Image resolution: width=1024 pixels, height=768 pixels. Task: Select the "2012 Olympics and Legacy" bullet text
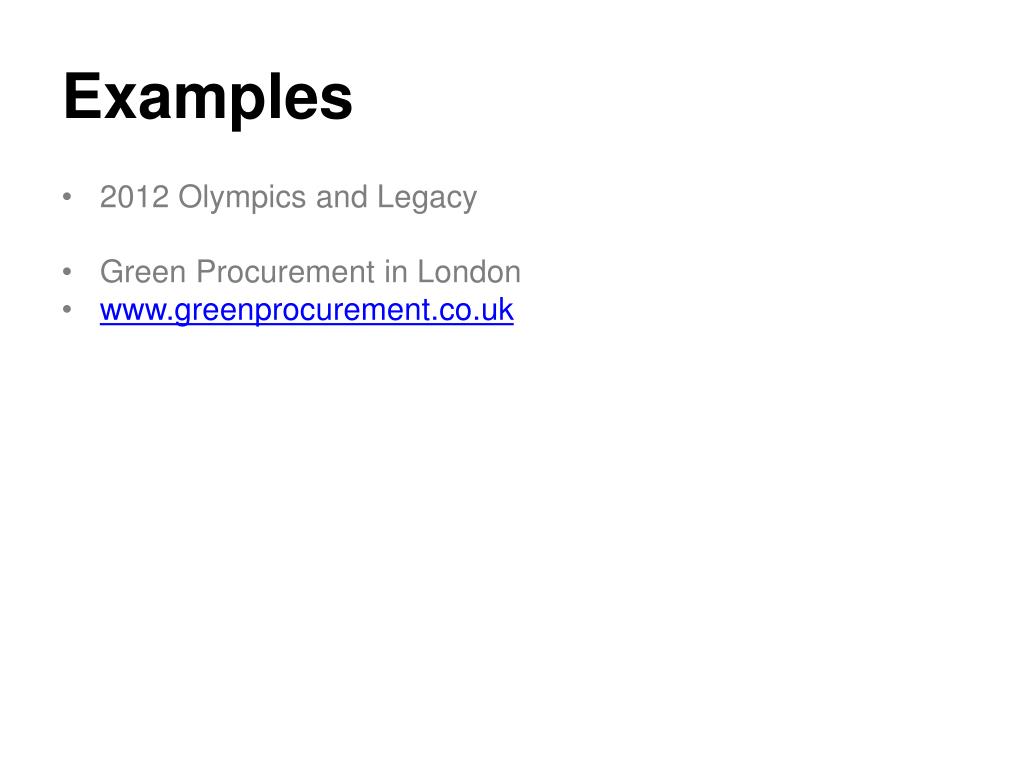tap(288, 197)
